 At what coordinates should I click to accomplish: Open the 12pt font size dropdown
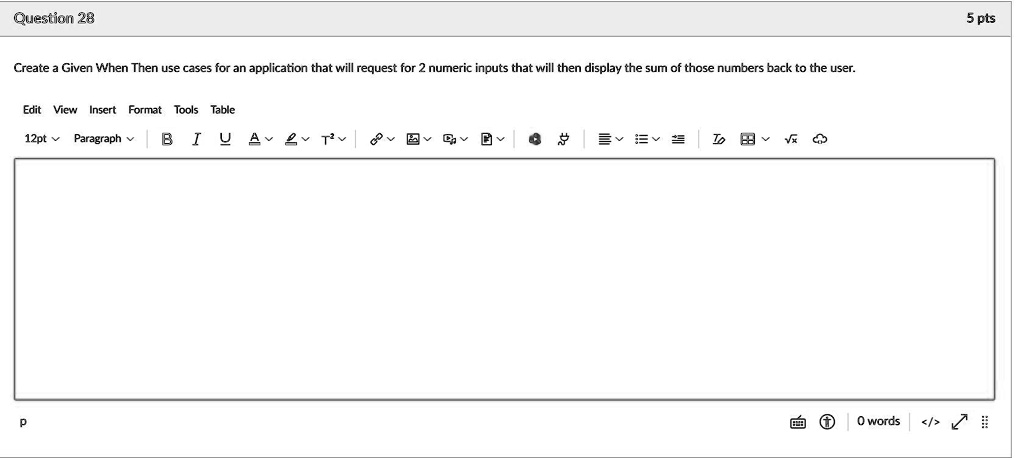(x=42, y=139)
